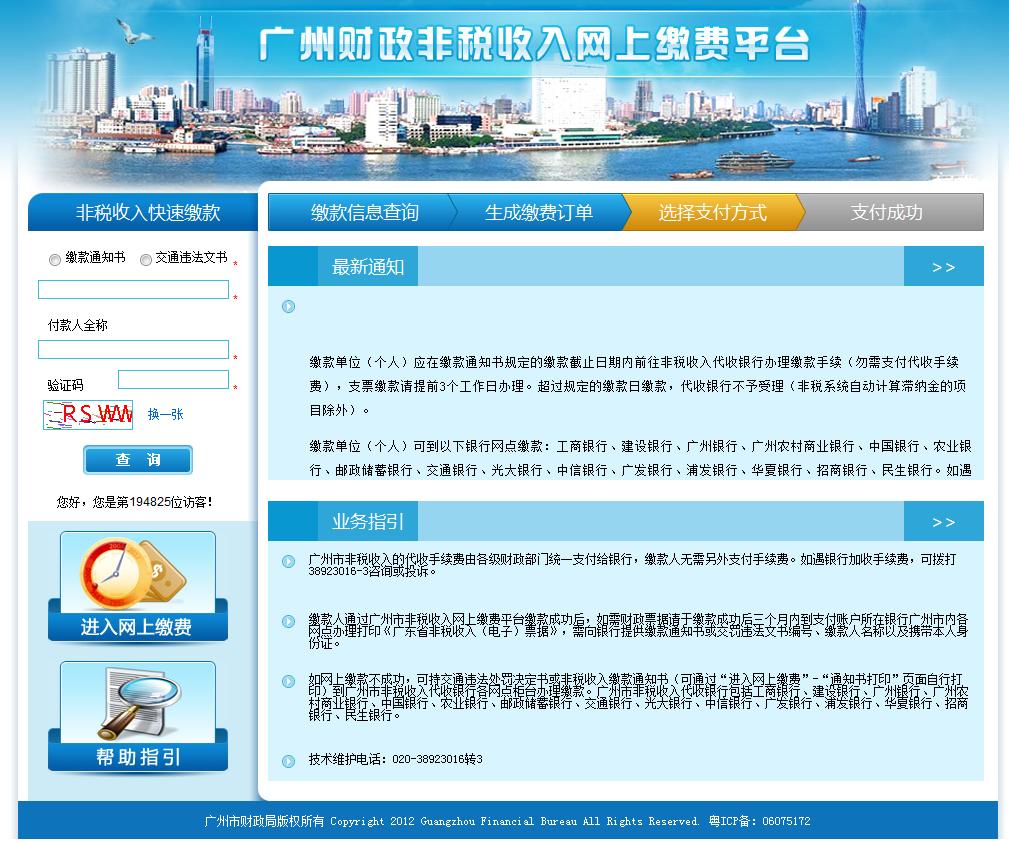This screenshot has height=843, width=1009.
Task: Click the 付款人全称 input field
Action: pos(133,350)
